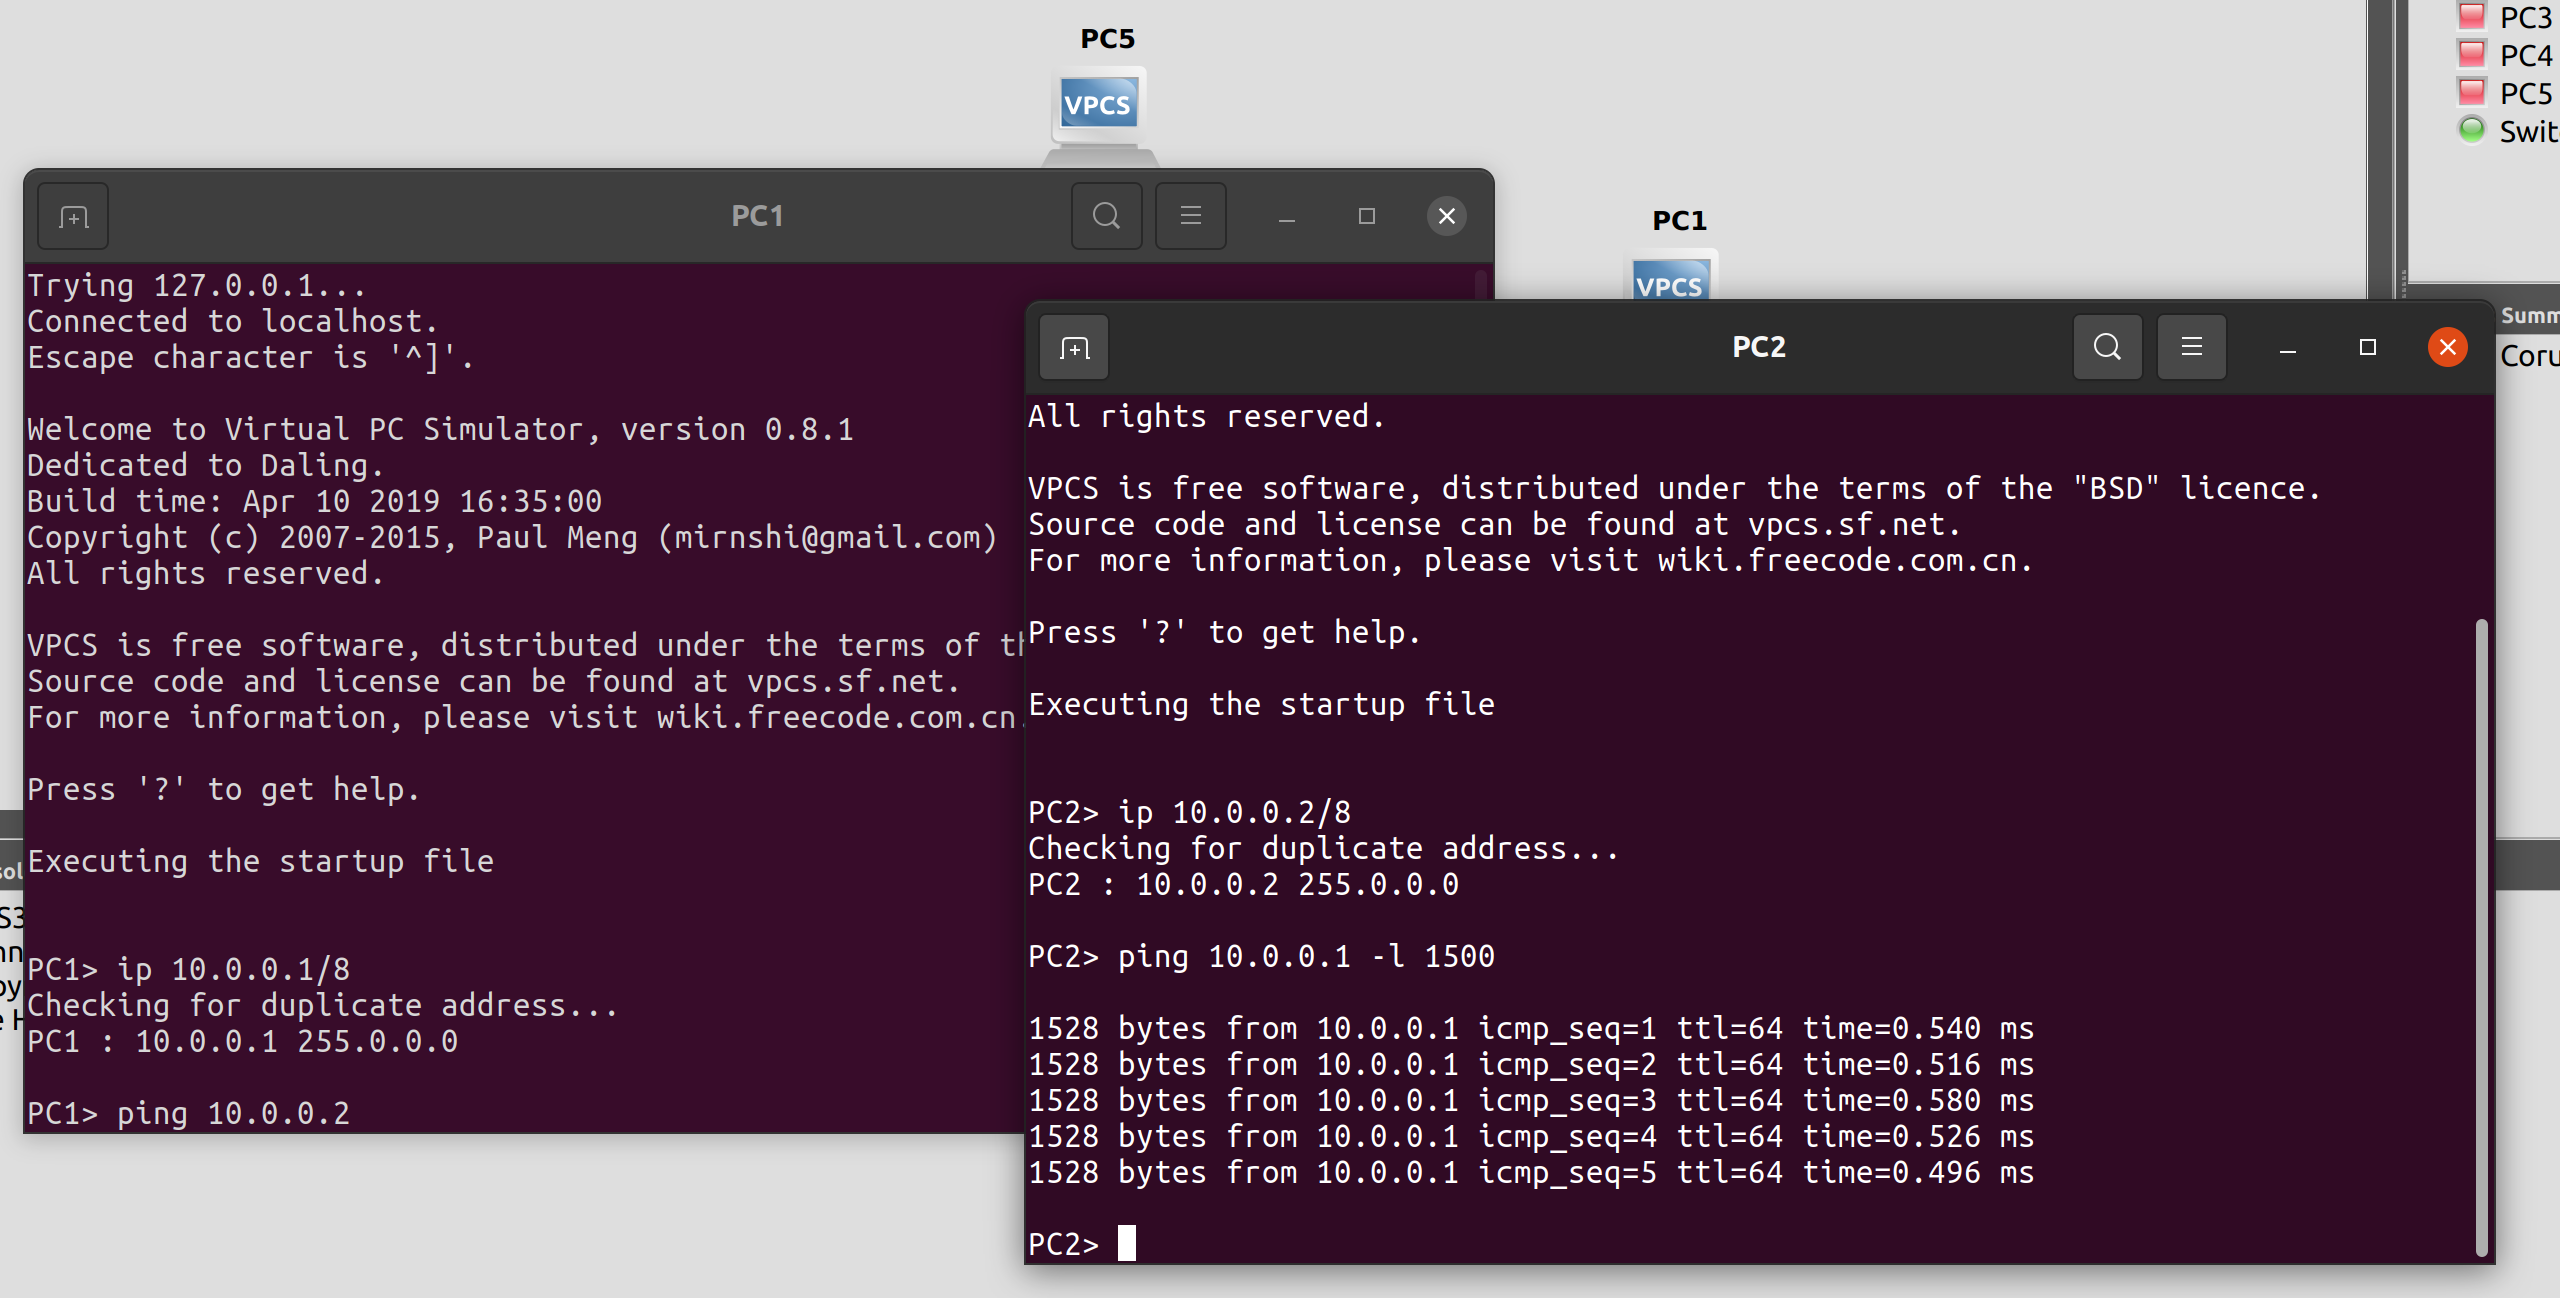
Task: Toggle the red PC5 status indicator
Action: click(x=2471, y=91)
